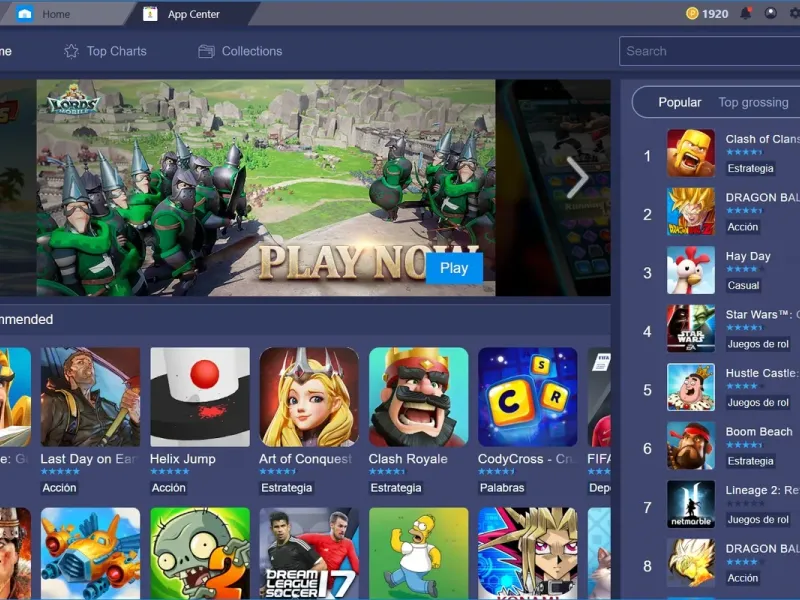The width and height of the screenshot is (800, 600).
Task: Open Plants vs Zombies 2 icon
Action: click(x=200, y=553)
